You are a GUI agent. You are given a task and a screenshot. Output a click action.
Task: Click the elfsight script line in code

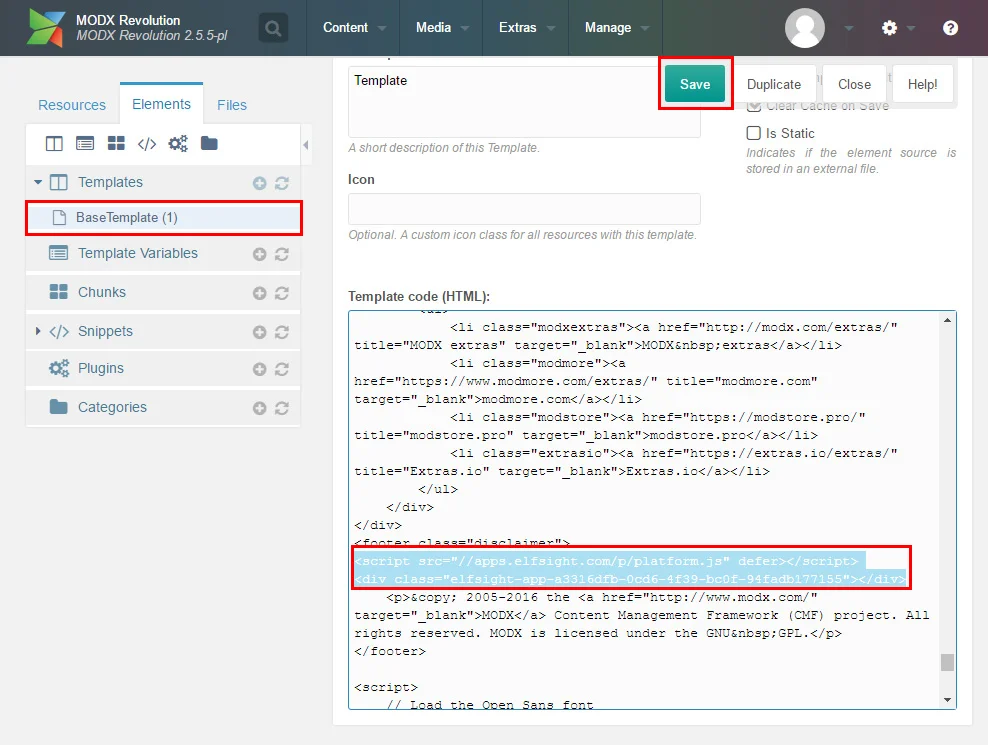pyautogui.click(x=606, y=560)
